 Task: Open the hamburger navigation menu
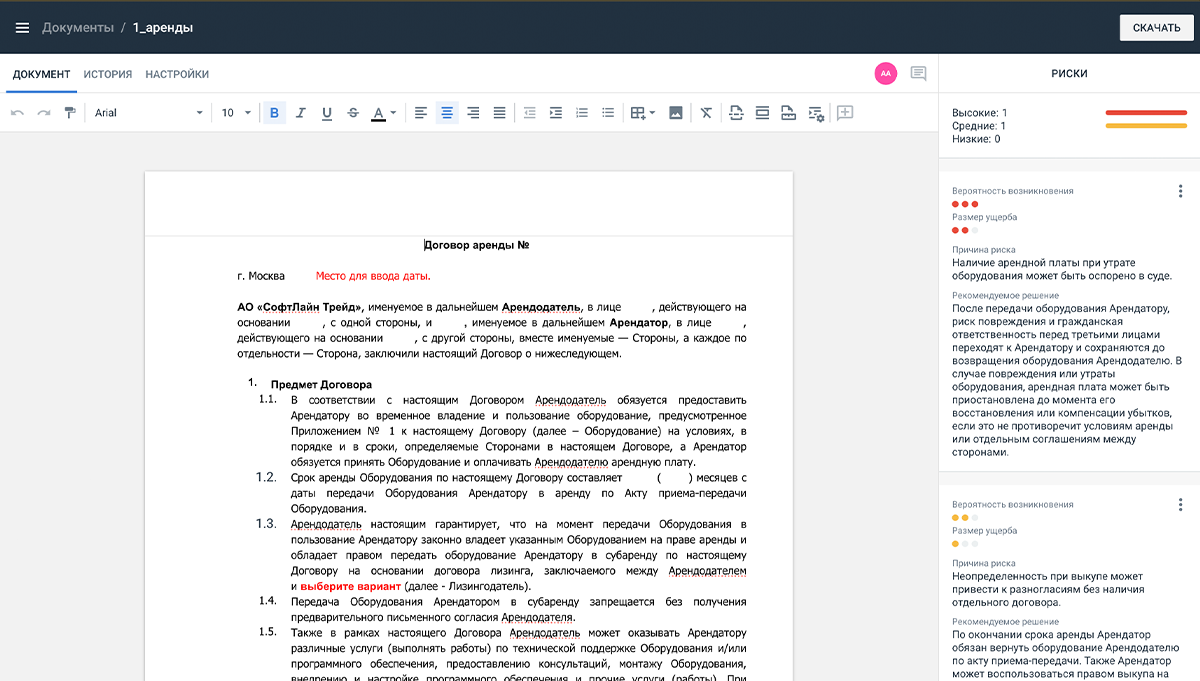click(x=22, y=27)
